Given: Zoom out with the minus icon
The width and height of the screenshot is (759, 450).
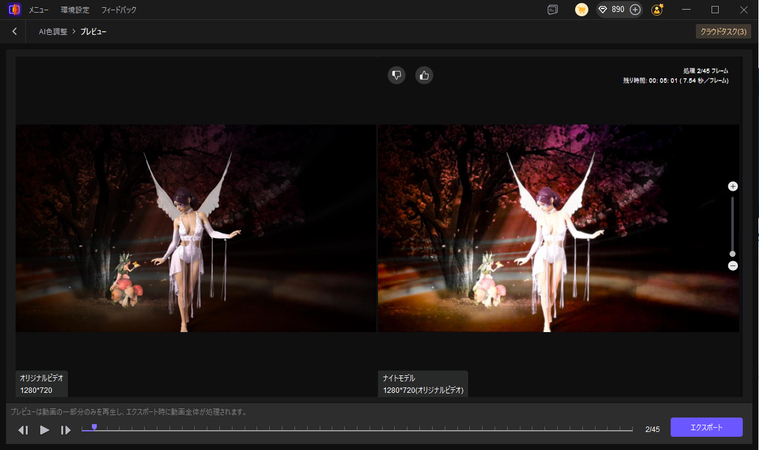Looking at the screenshot, I should [733, 266].
